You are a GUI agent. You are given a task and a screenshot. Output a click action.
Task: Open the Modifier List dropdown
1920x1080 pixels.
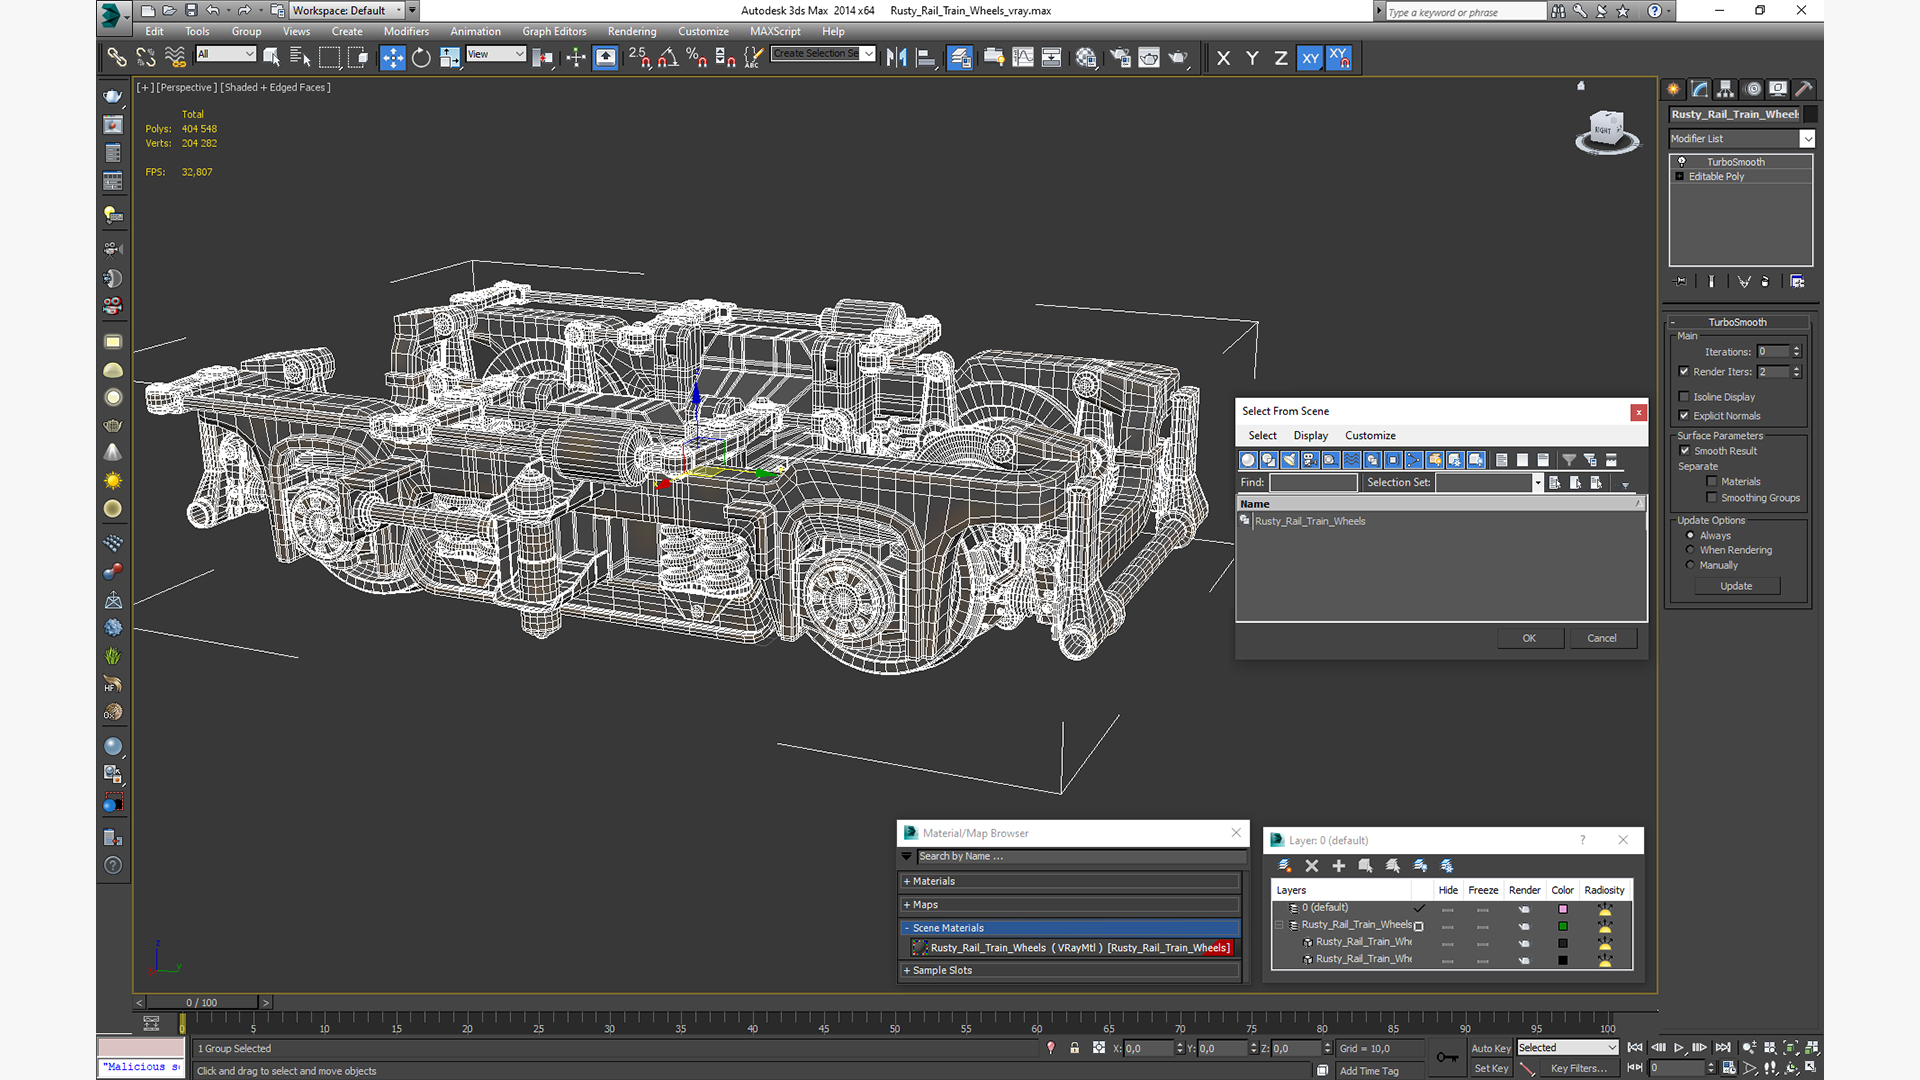[x=1741, y=139]
